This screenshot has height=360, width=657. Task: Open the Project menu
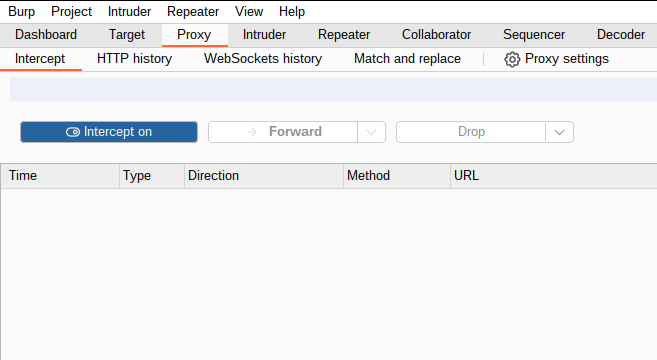pyautogui.click(x=71, y=12)
